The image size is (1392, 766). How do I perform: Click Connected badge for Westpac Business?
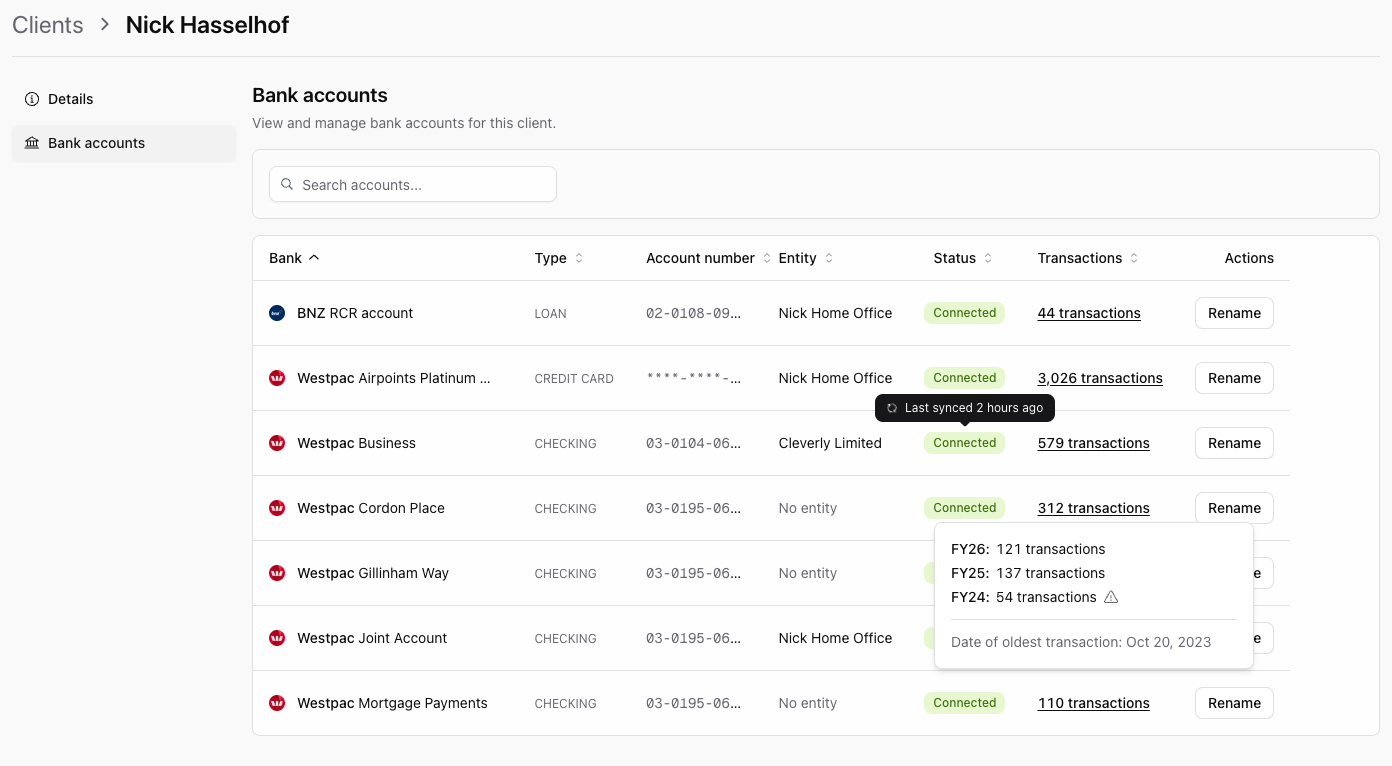[964, 443]
